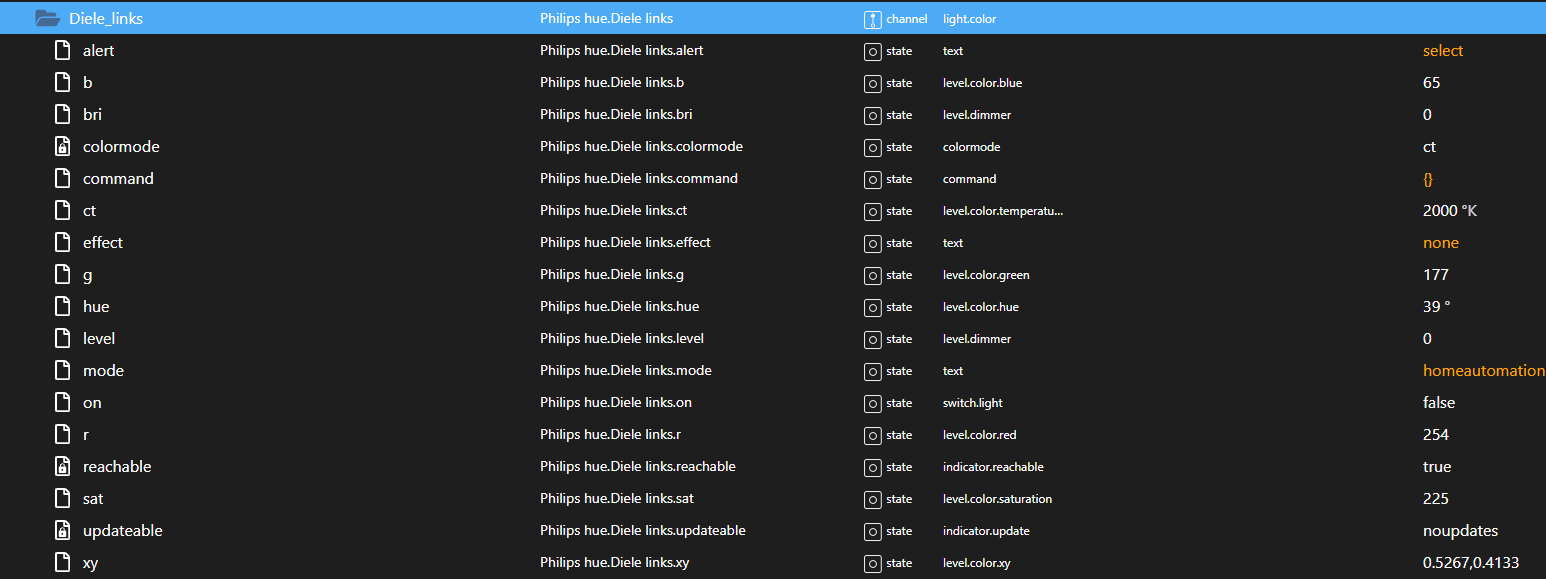
Task: Click the file icon next to alert
Action: [x=62, y=51]
